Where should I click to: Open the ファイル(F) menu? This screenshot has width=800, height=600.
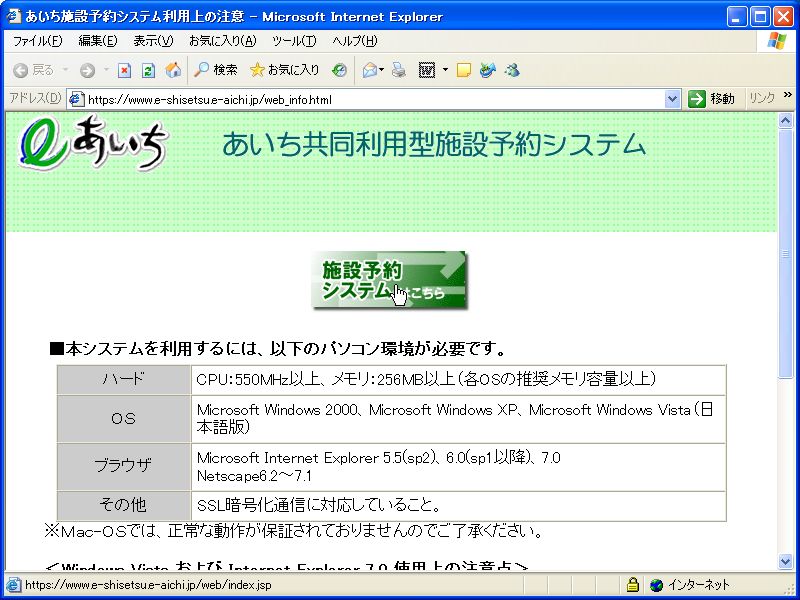tap(36, 41)
